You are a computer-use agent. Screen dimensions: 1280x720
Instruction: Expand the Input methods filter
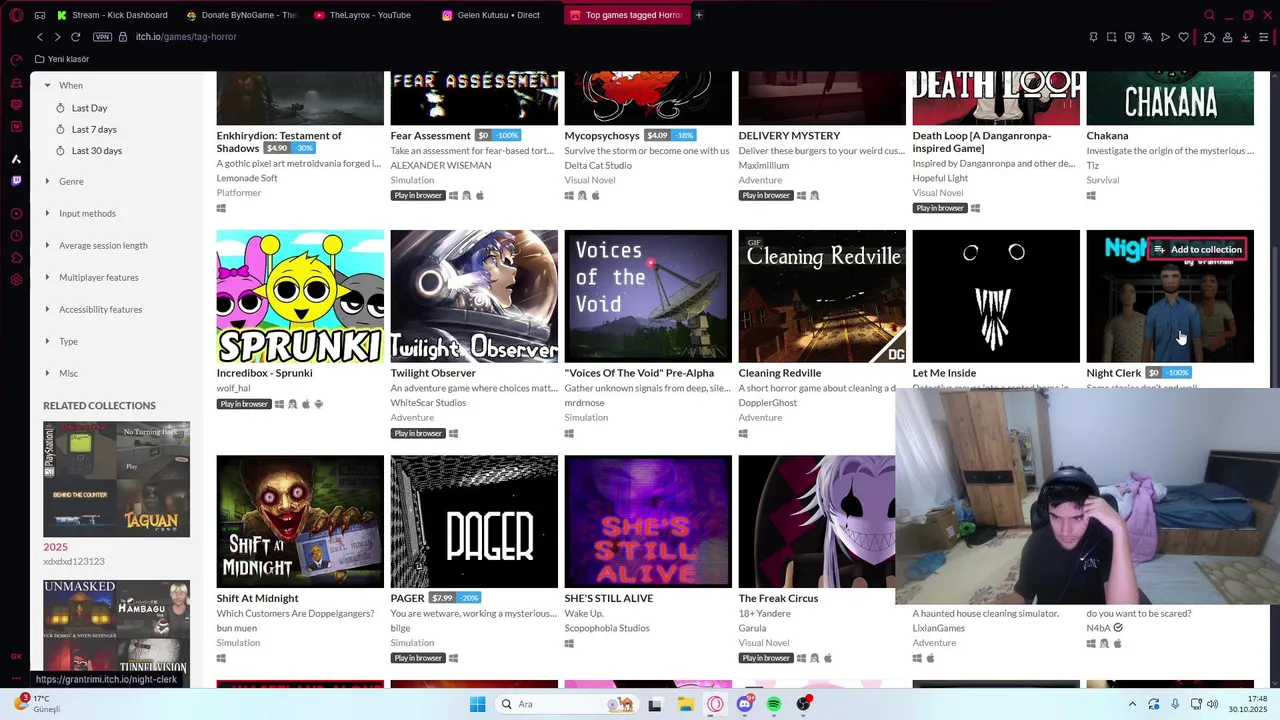[80, 214]
